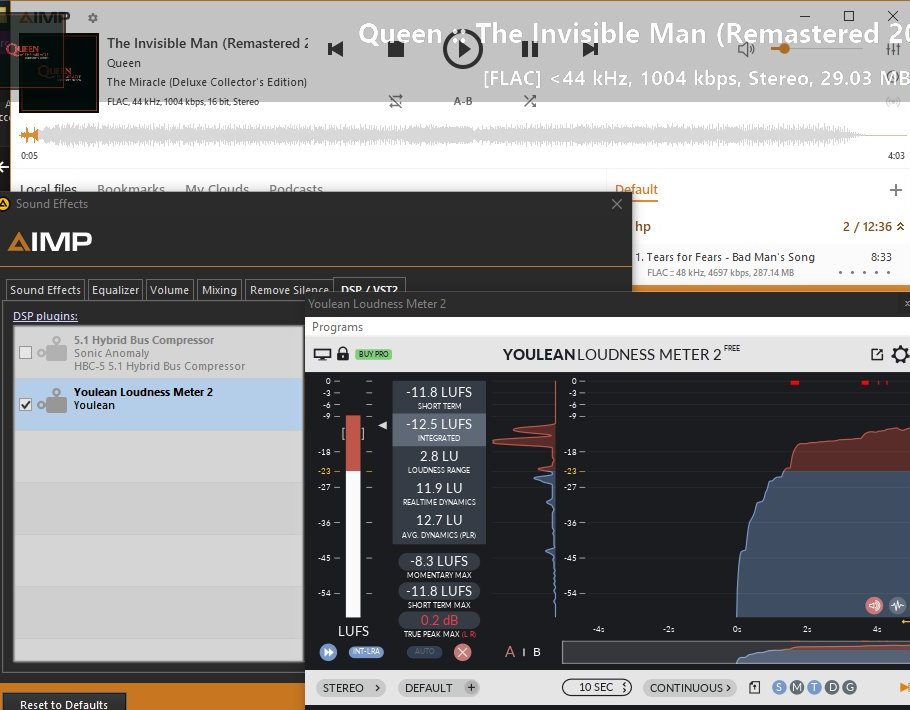The height and width of the screenshot is (710, 910).
Task: Open the Programs menu in Youlean
Action: click(x=337, y=327)
